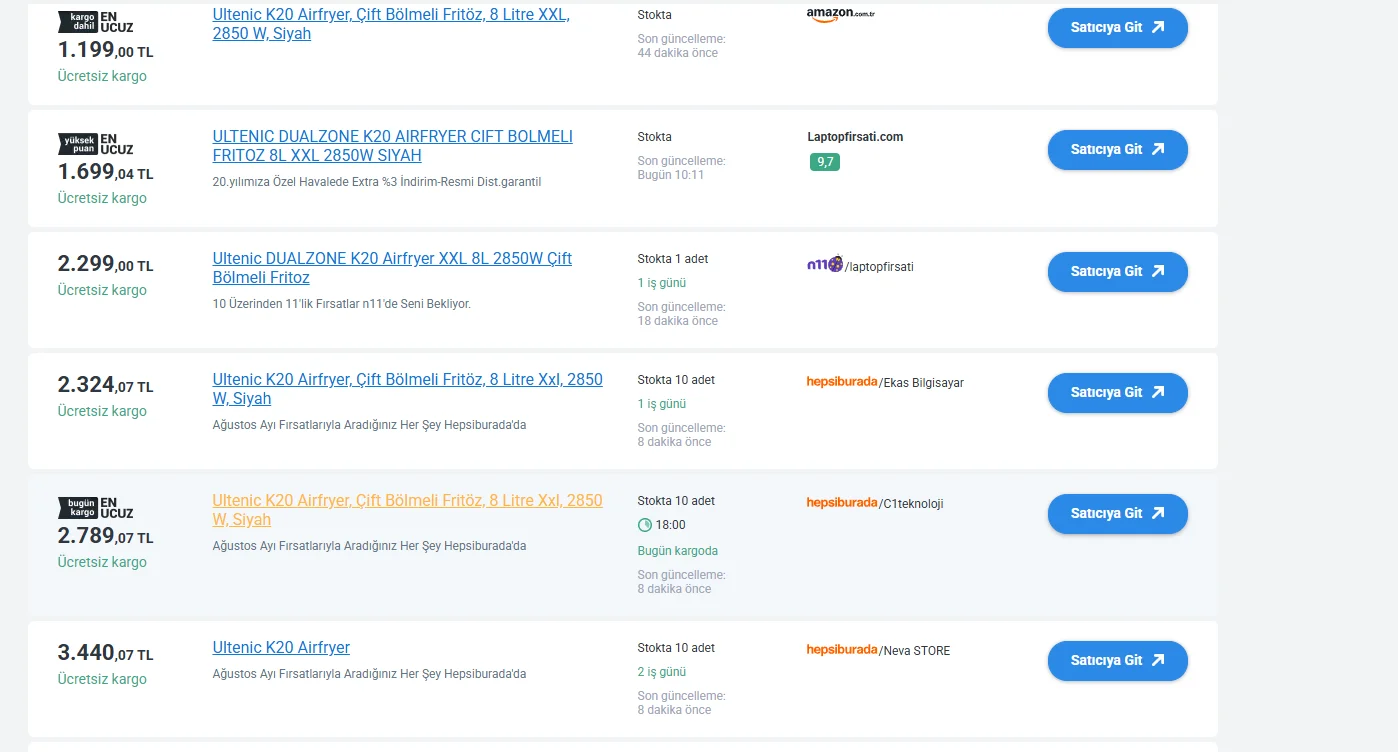
Task: Click the 1.699,04 TL price
Action: click(x=105, y=172)
